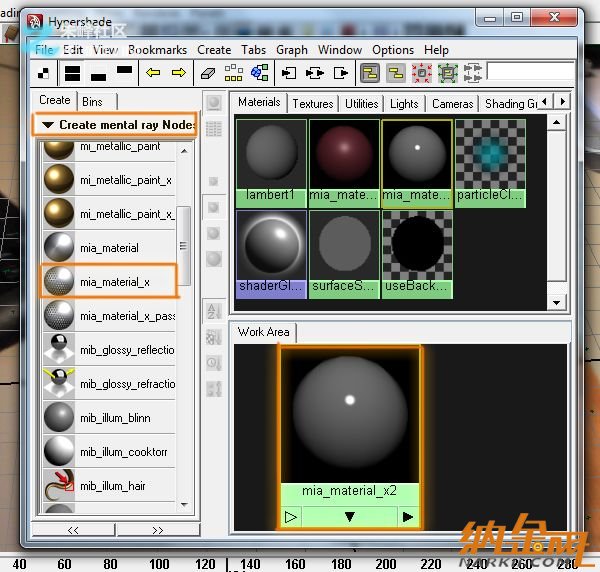Collapse the Create mental ray Nodes dropdown
Viewport: 600px width, 572px height.
[x=47, y=125]
